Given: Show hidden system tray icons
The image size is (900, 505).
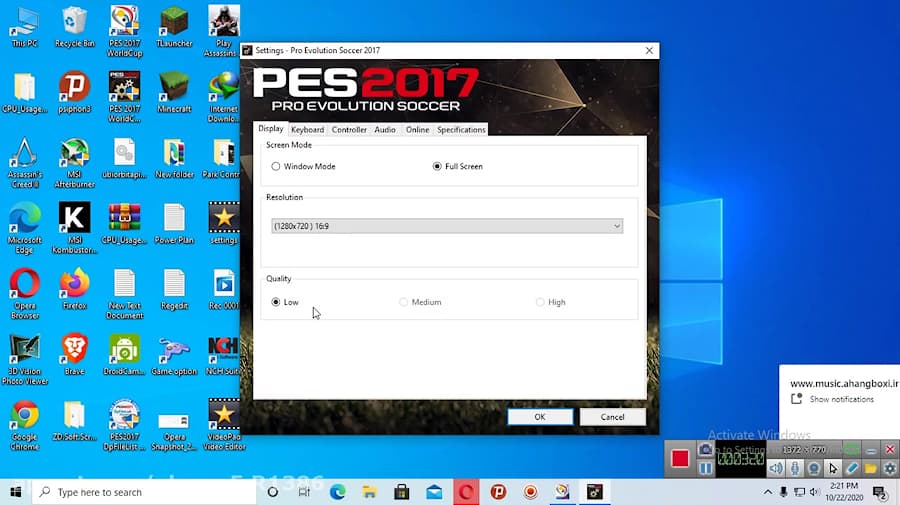Looking at the screenshot, I should 767,492.
